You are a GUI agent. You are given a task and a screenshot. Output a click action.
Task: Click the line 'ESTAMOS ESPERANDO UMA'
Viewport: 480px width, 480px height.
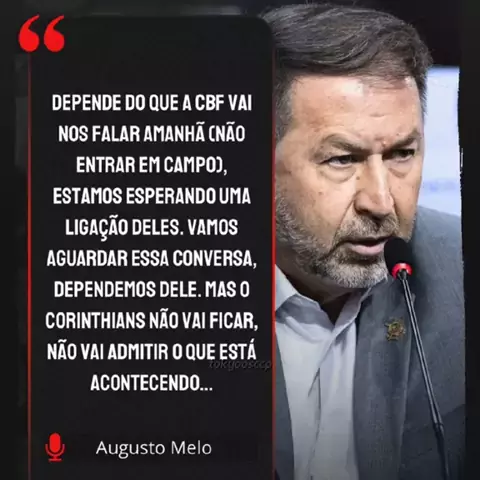click(x=152, y=196)
